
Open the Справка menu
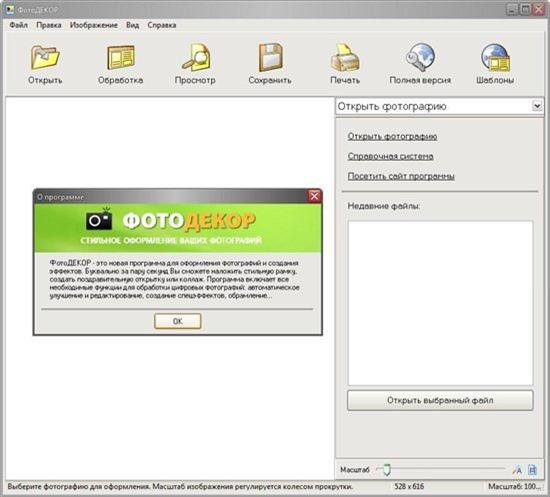click(x=162, y=25)
